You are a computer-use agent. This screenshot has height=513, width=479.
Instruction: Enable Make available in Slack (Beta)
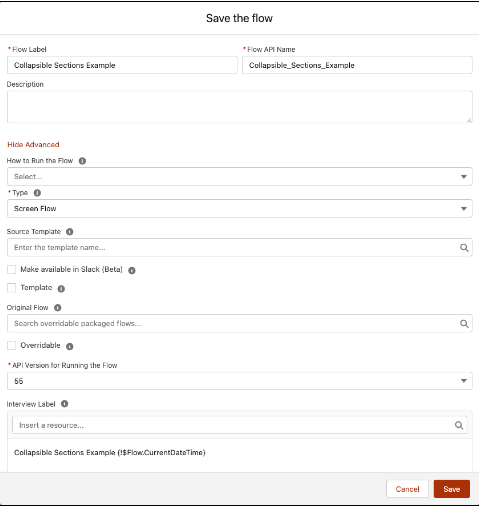pyautogui.click(x=12, y=269)
